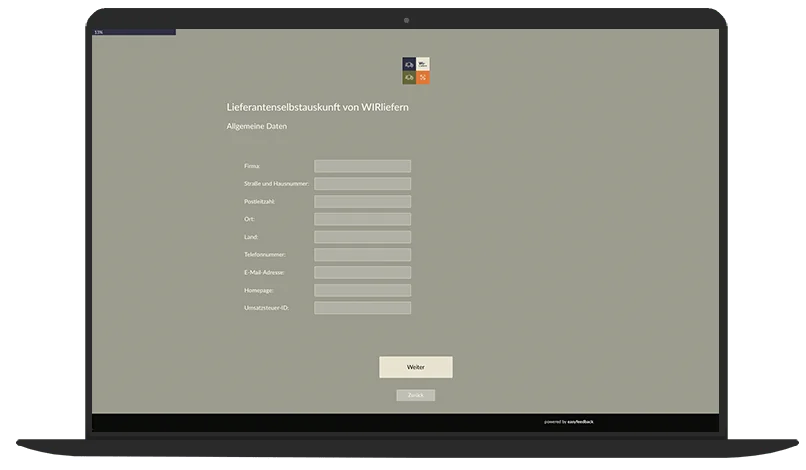The height and width of the screenshot is (470, 806).
Task: Click the Telefonnummer input box
Action: [362, 255]
